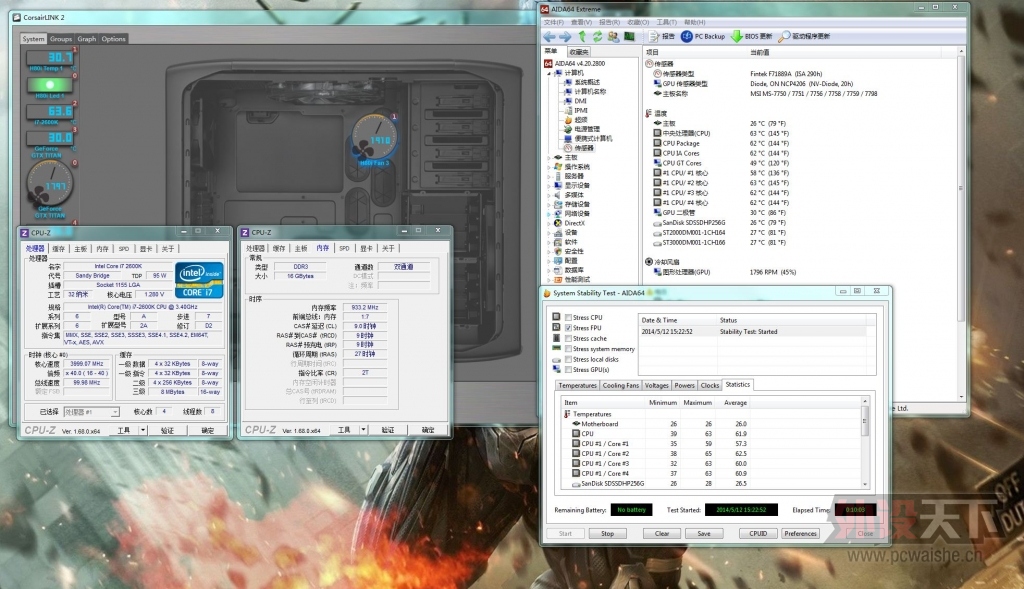Switch to the Temperatures tab in Stability Test

pos(577,385)
